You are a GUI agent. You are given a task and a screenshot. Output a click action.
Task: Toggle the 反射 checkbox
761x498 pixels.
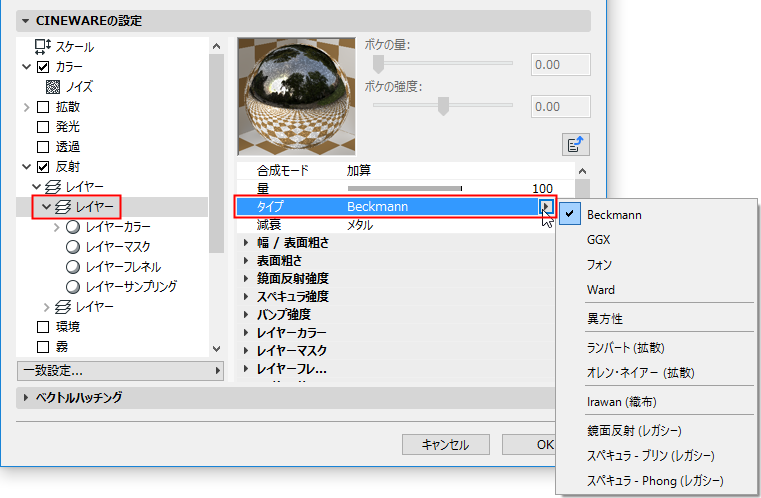coord(43,167)
